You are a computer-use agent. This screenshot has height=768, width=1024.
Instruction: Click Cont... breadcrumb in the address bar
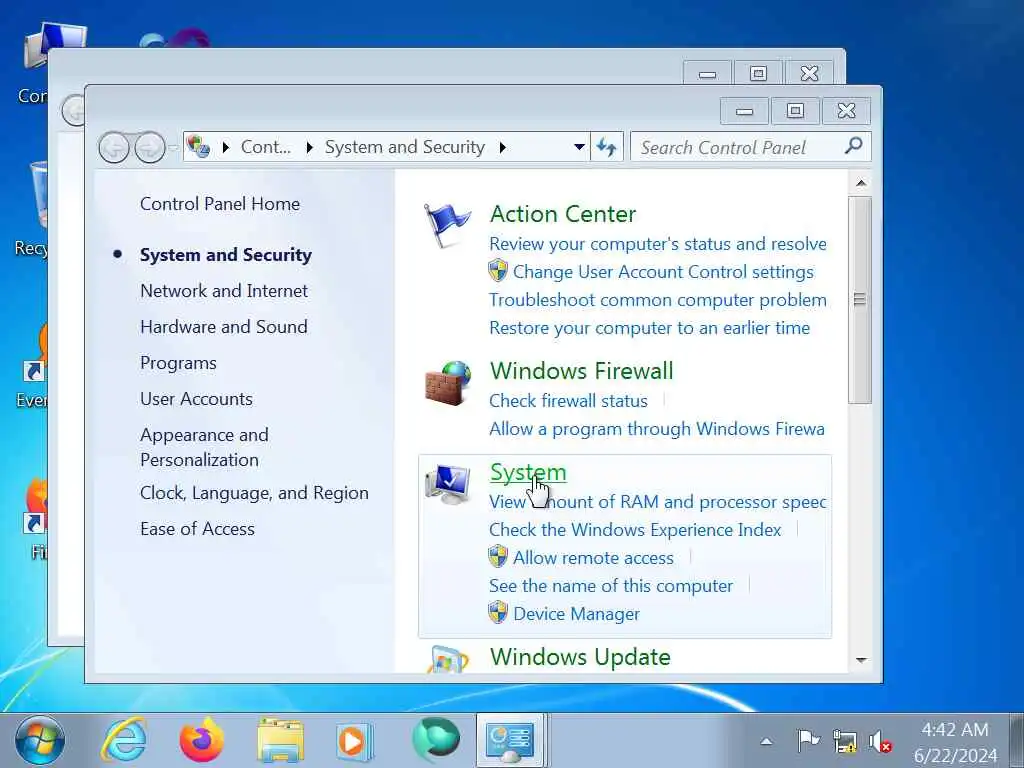[265, 147]
